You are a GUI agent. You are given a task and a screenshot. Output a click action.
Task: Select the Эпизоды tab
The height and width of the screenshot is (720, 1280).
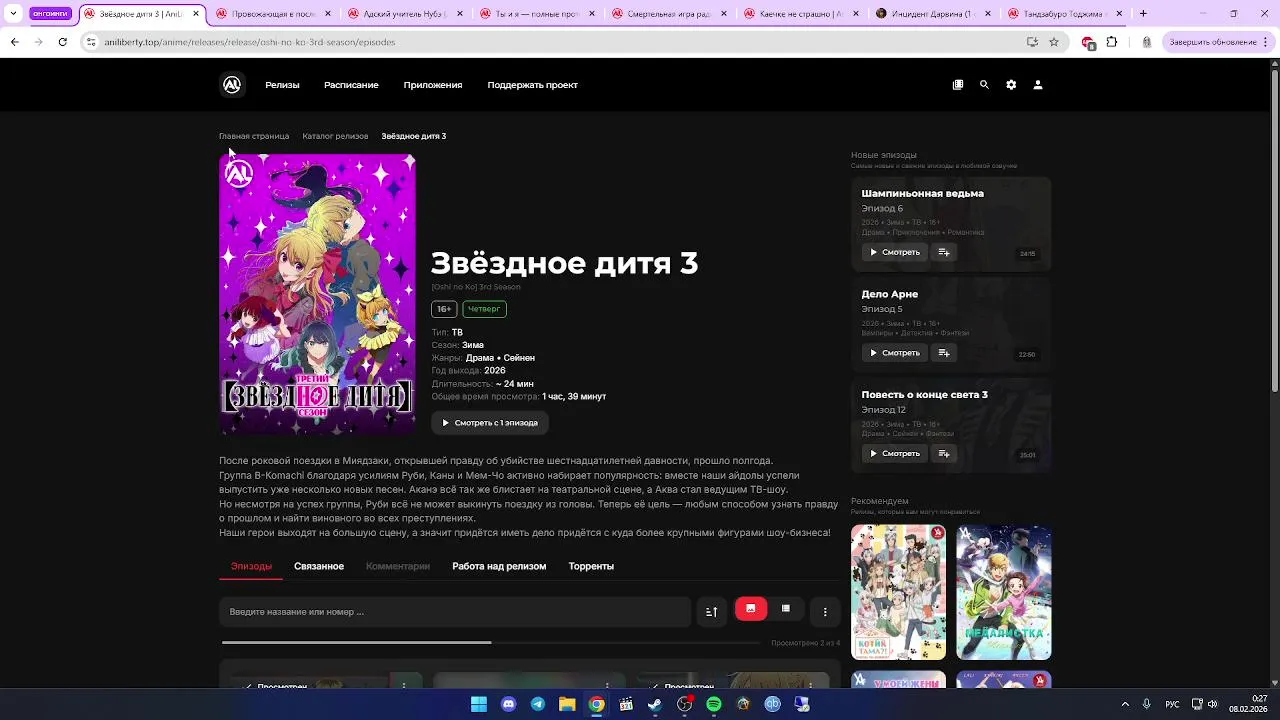251,566
